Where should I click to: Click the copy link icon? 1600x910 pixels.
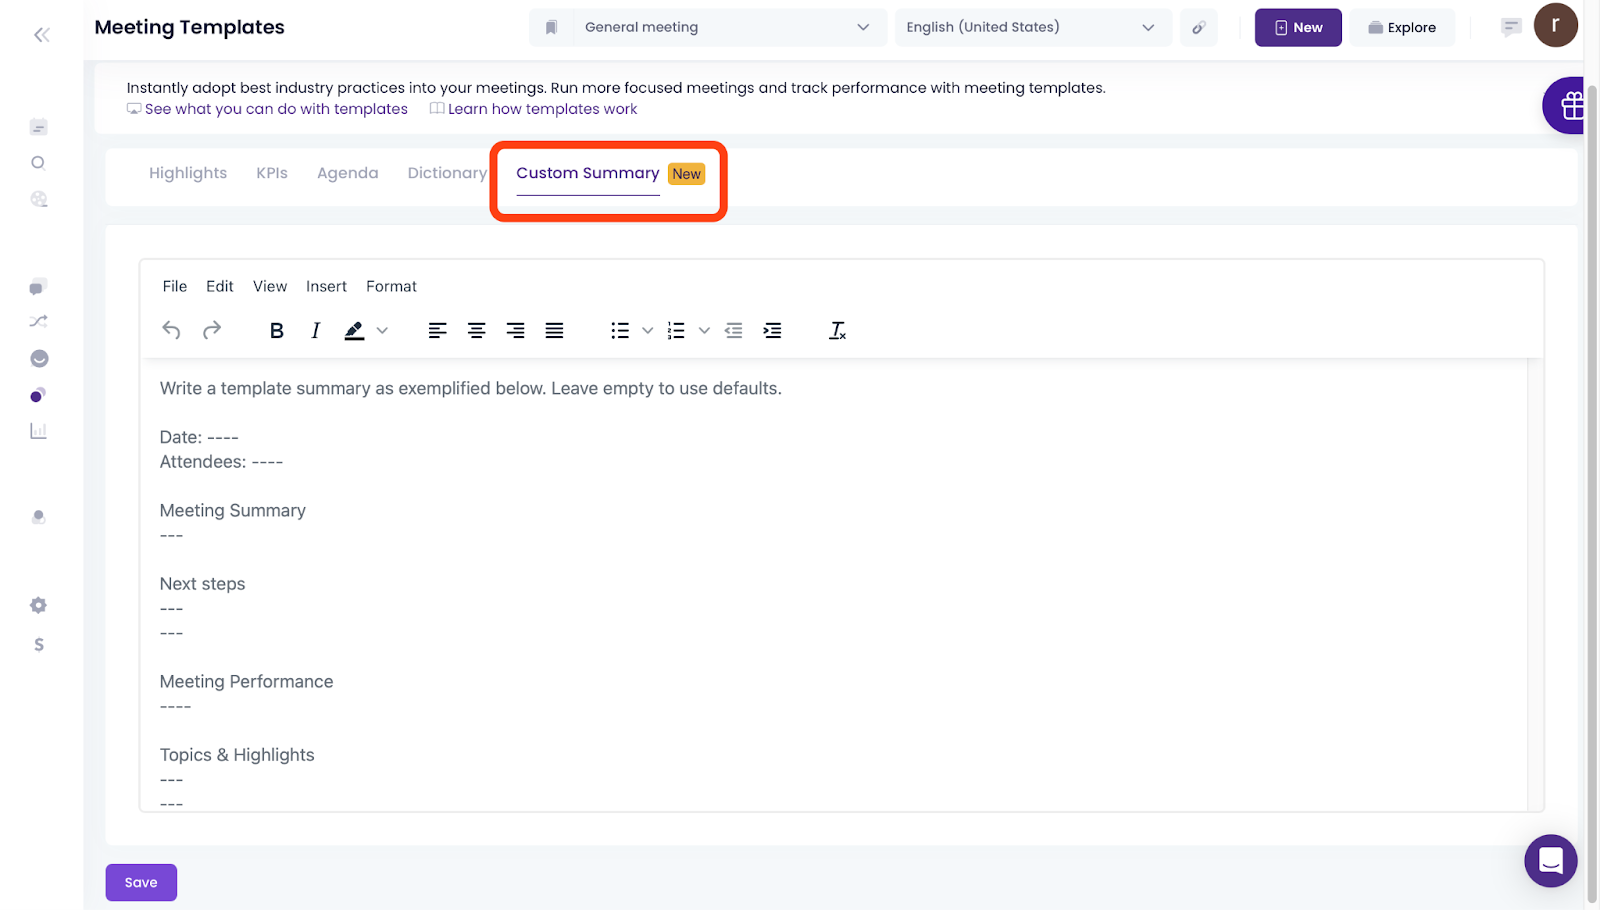(1198, 28)
